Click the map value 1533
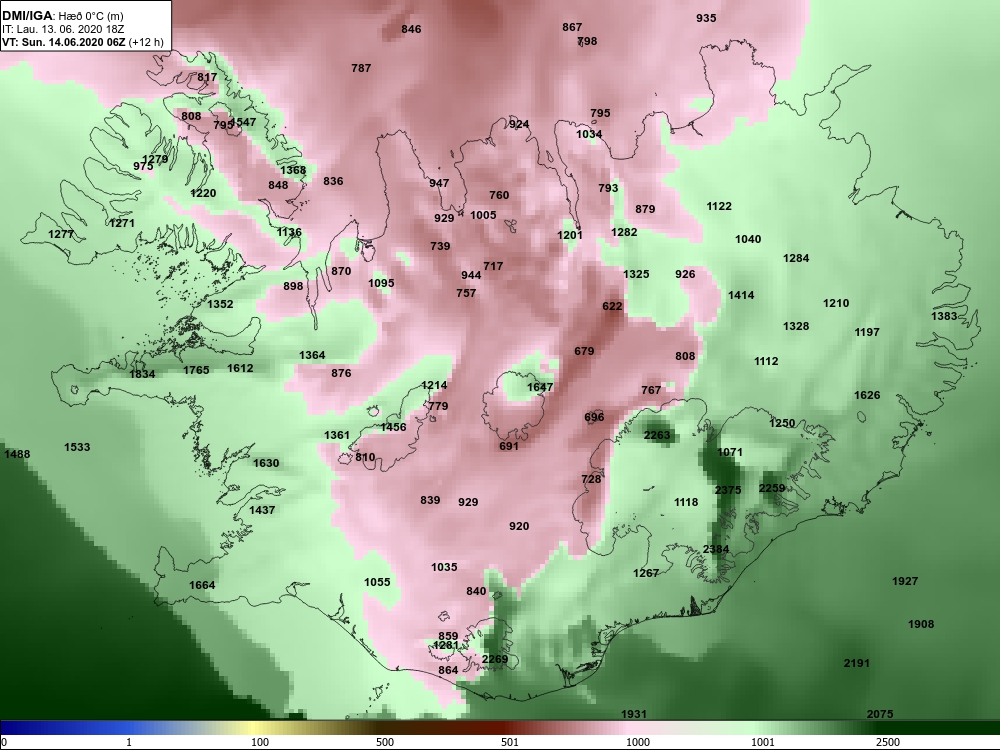Screen dimensions: 1000x750 77,447
